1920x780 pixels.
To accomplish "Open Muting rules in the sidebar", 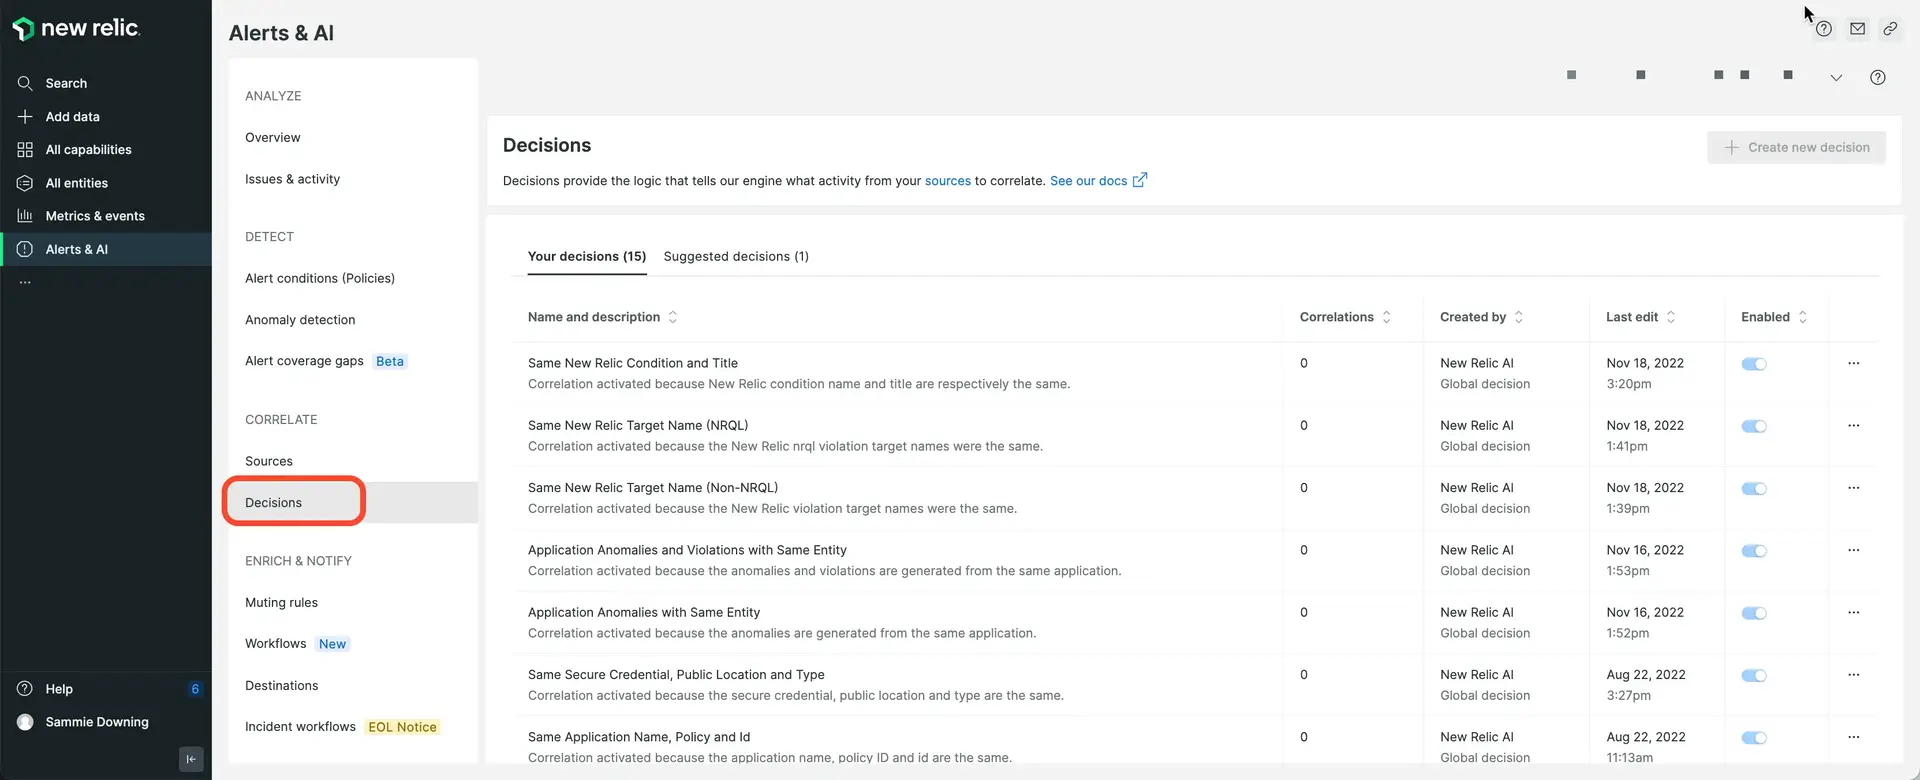I will 281,603.
